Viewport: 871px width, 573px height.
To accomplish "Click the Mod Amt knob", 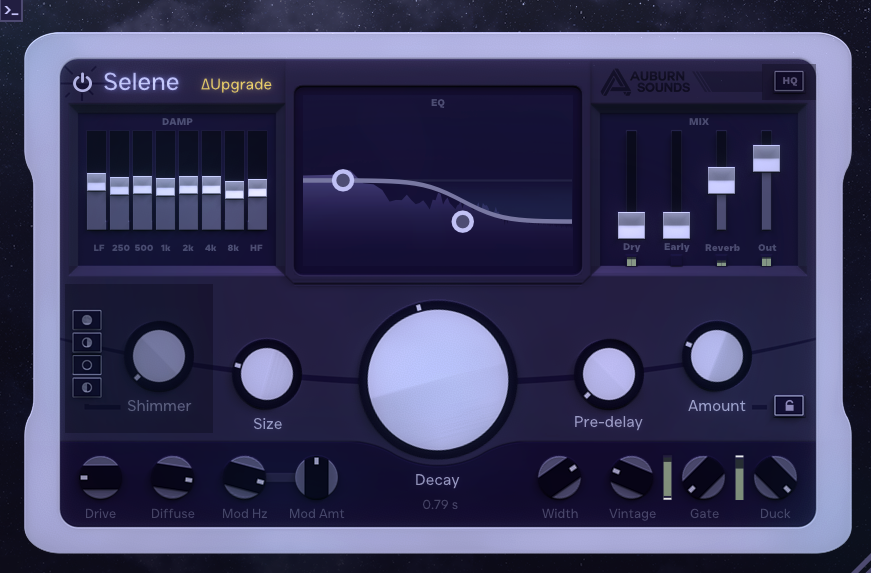I will click(x=316, y=478).
